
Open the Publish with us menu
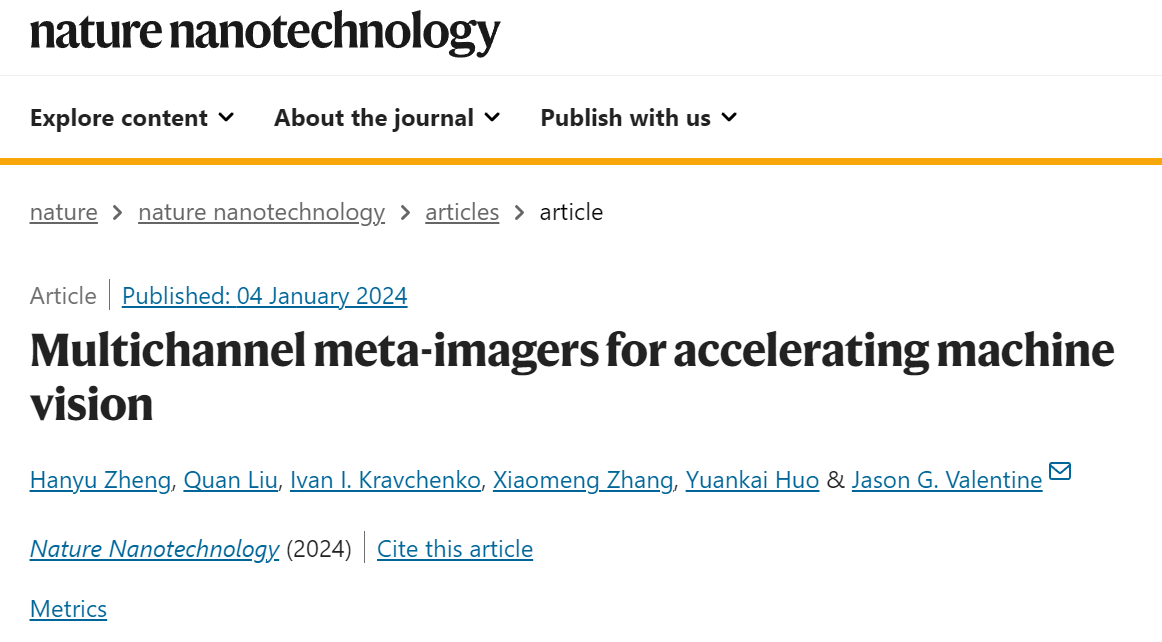click(x=639, y=118)
